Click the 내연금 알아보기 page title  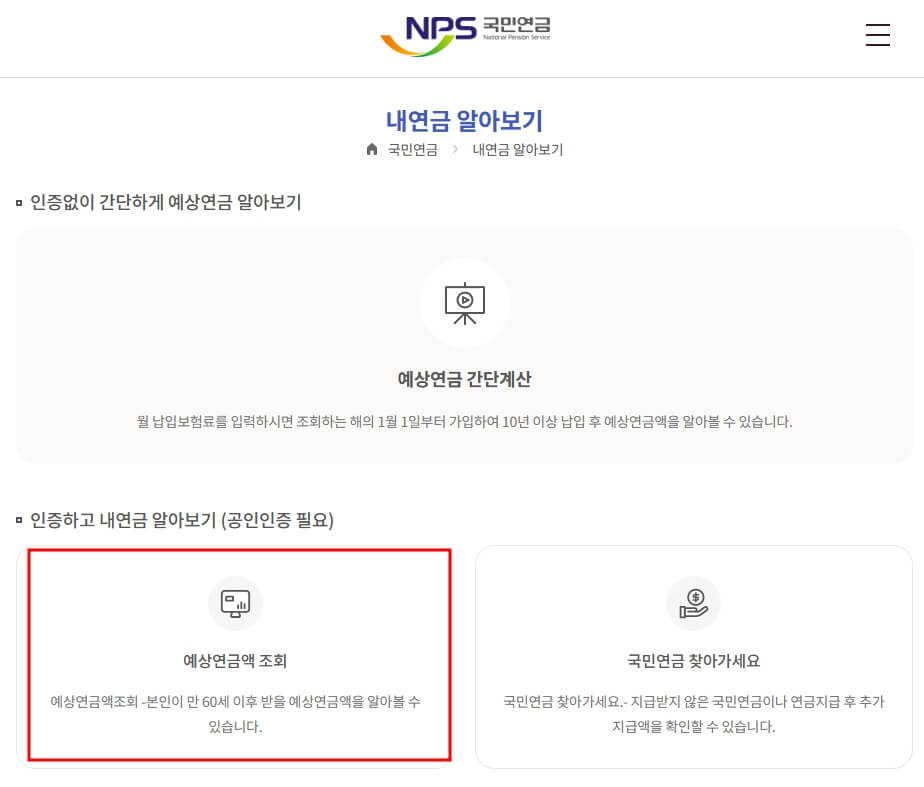464,120
